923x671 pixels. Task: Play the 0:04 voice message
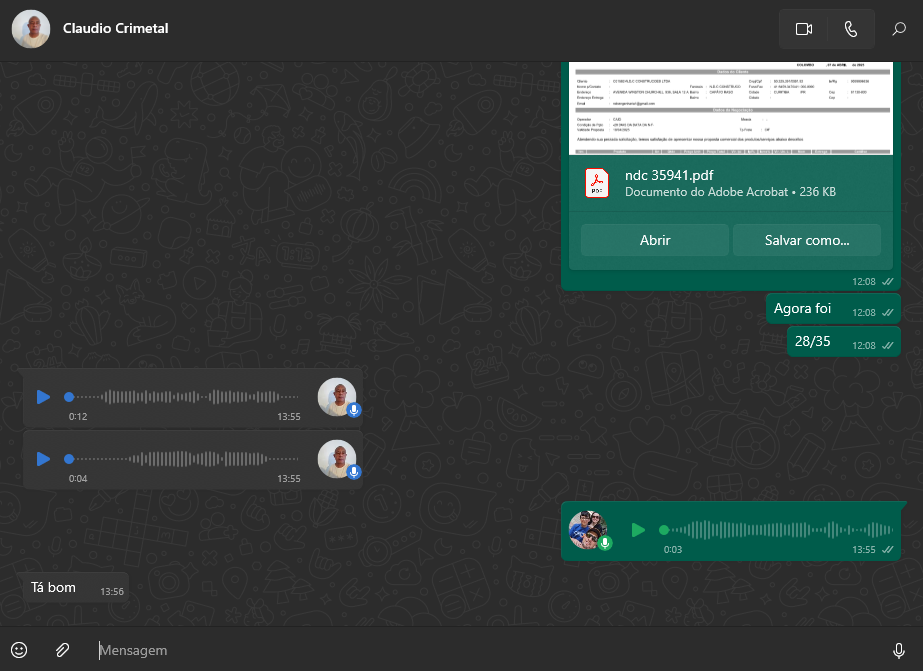pyautogui.click(x=43, y=459)
